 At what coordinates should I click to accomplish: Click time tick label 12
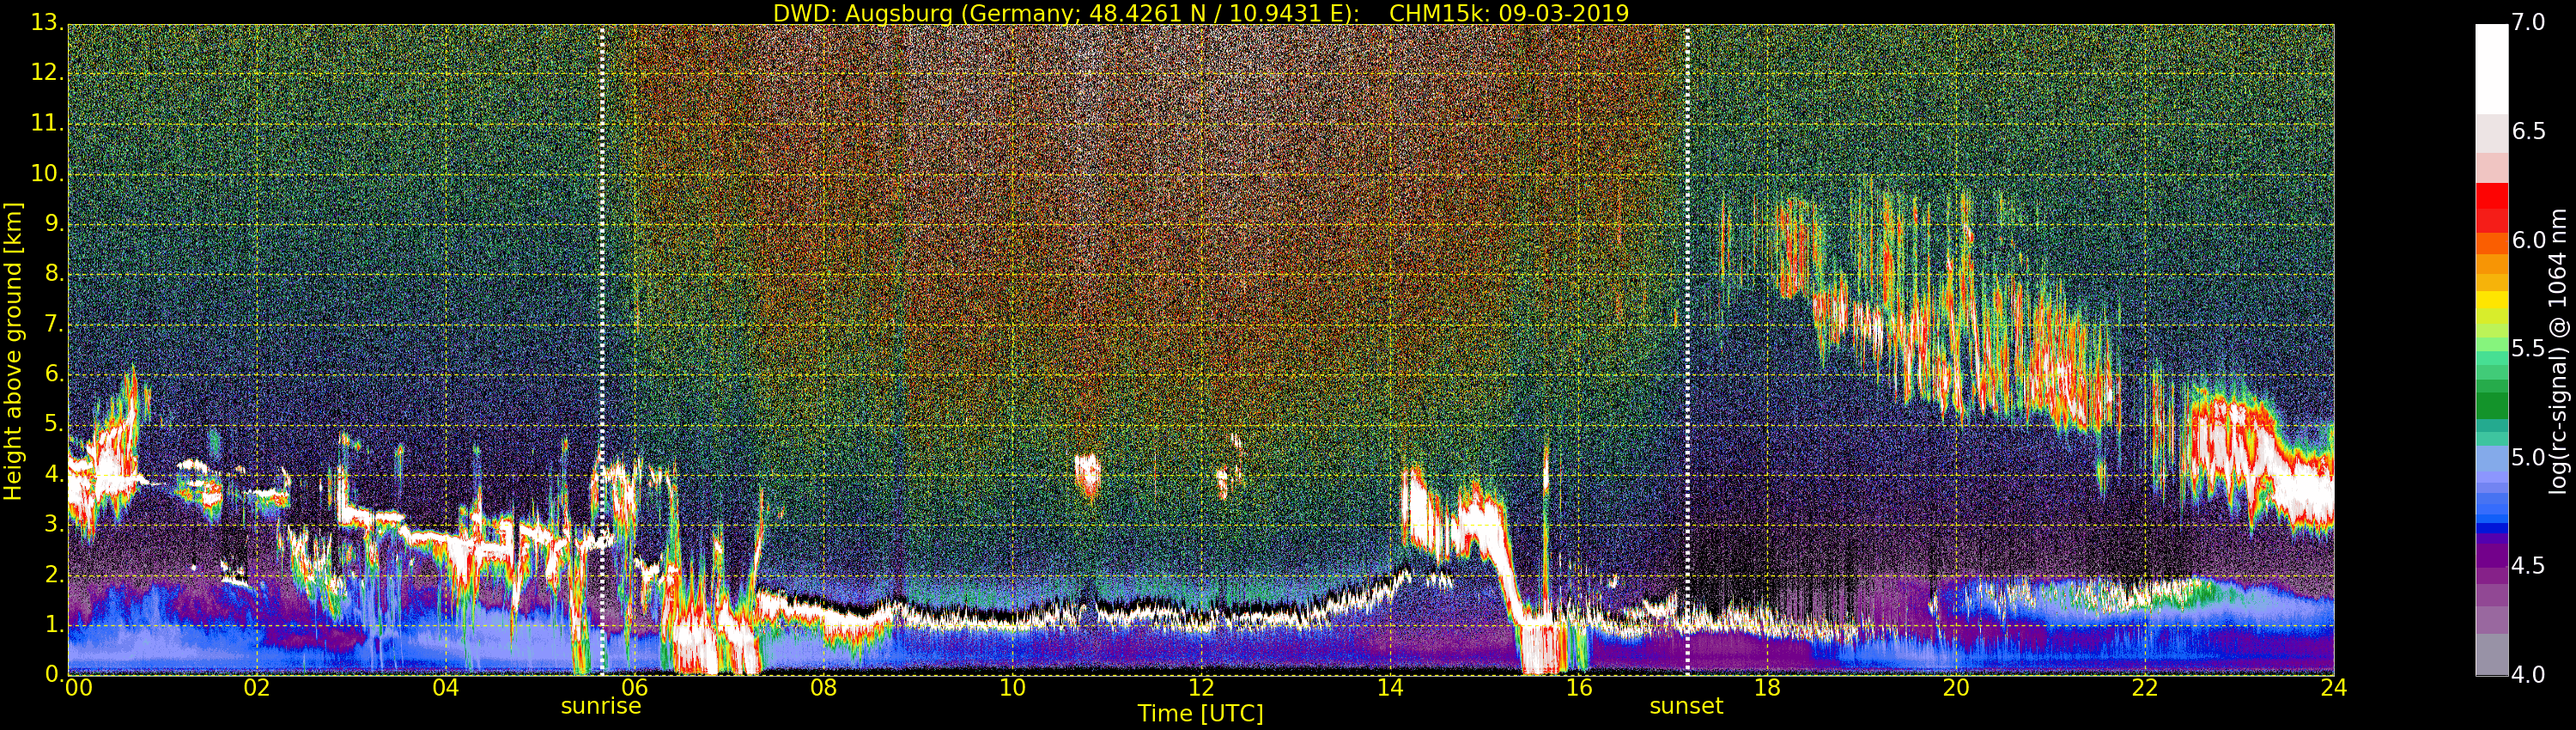point(1201,688)
